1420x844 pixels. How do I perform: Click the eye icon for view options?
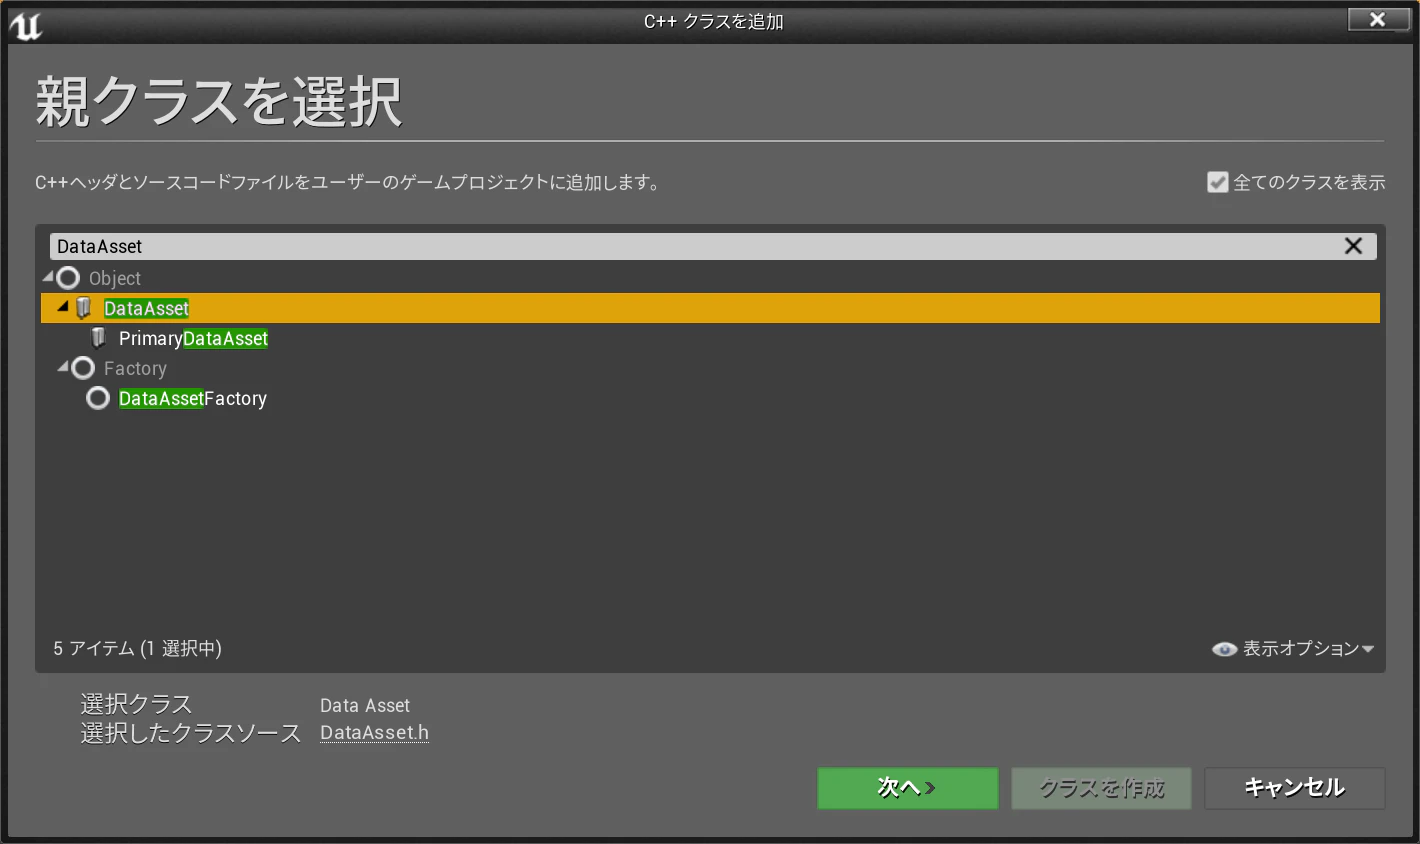point(1224,649)
